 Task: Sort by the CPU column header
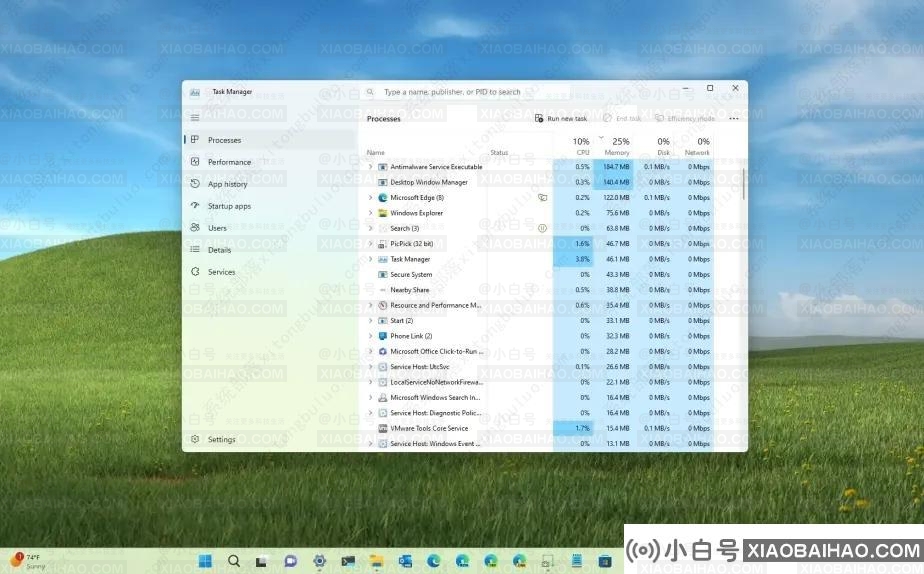pos(580,146)
